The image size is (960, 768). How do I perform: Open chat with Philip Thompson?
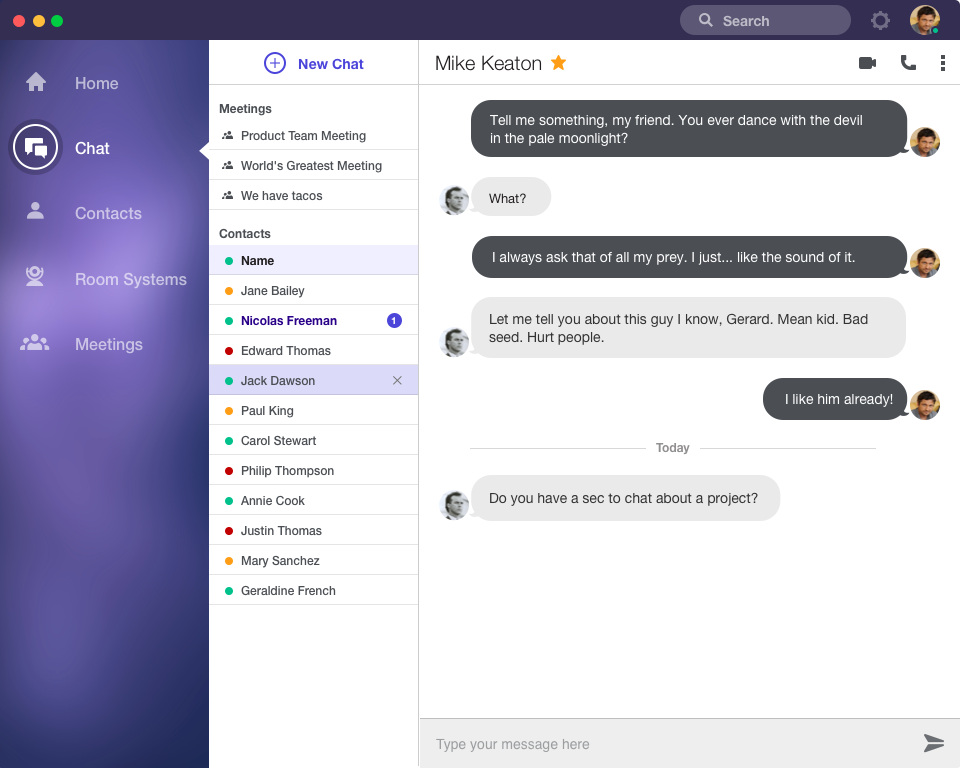[313, 470]
